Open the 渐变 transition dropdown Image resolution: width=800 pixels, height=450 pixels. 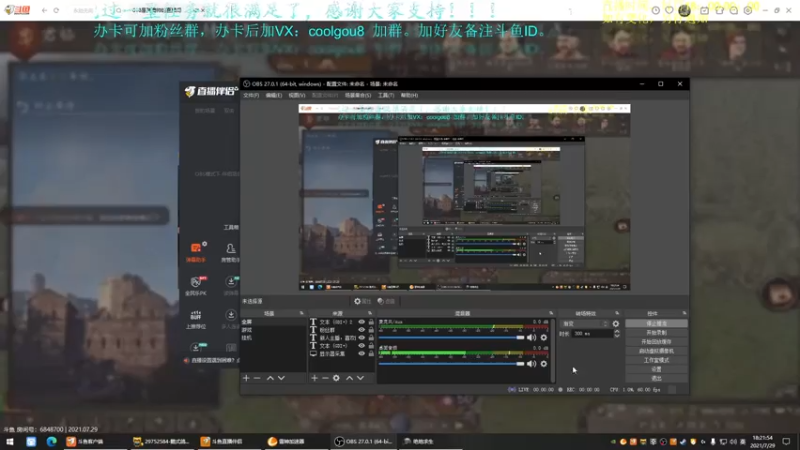[x=585, y=324]
